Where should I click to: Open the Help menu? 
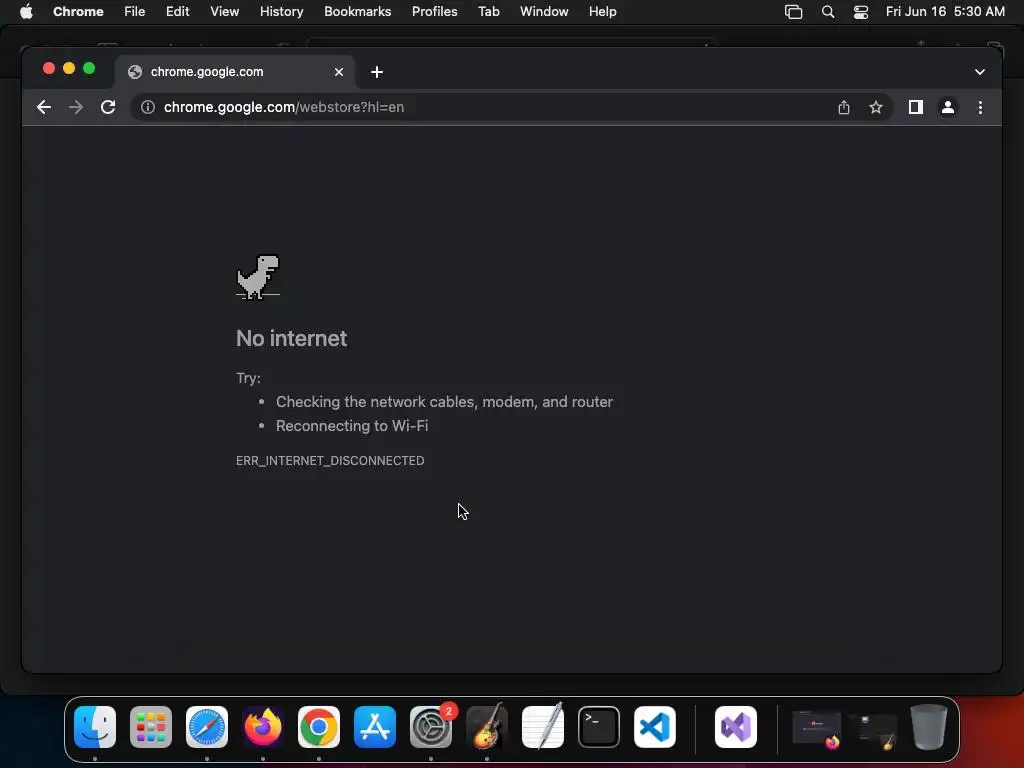[x=602, y=12]
